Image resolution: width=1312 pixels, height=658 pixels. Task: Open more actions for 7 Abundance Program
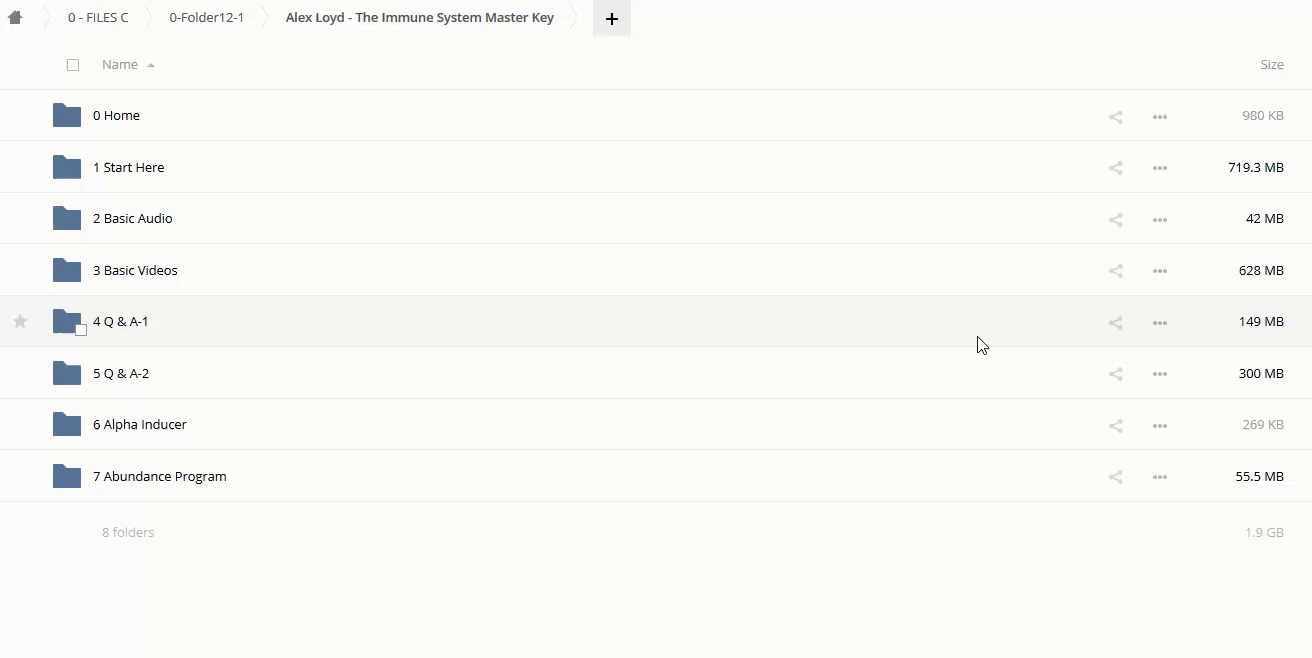[x=1160, y=477]
